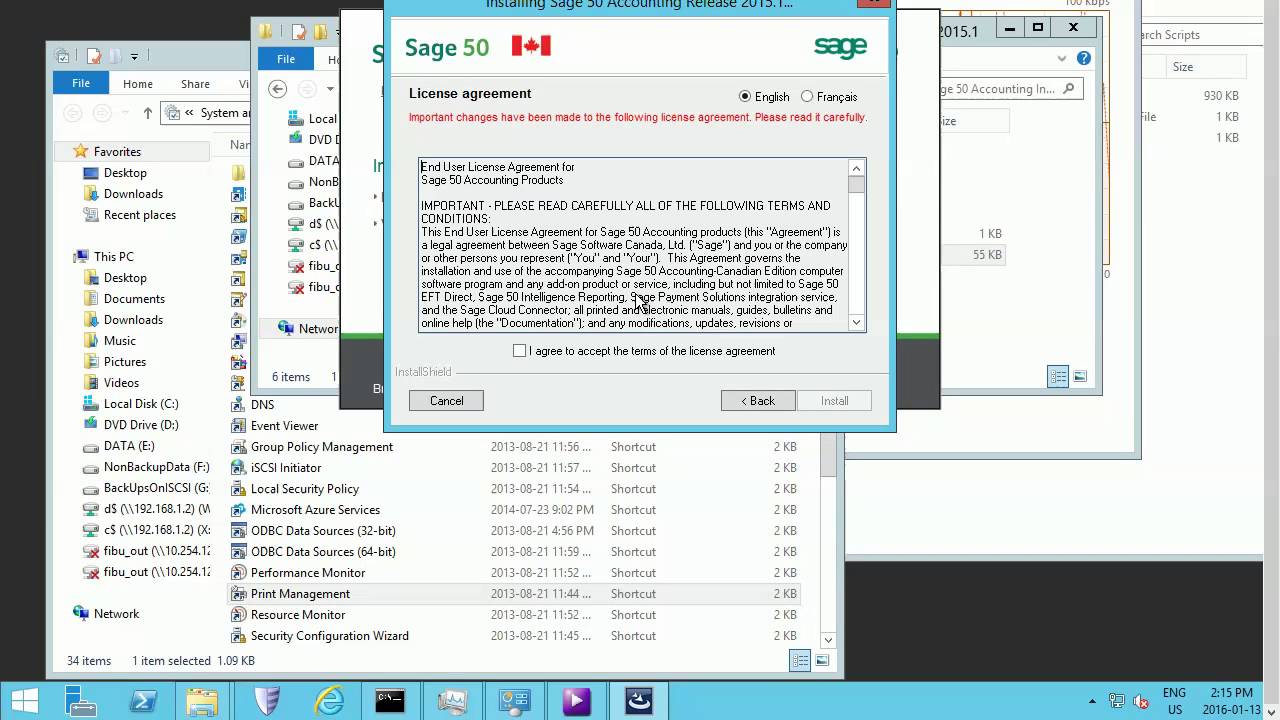Viewport: 1280px width, 720px height.
Task: Show hidden system tray icons
Action: pyautogui.click(x=1092, y=702)
